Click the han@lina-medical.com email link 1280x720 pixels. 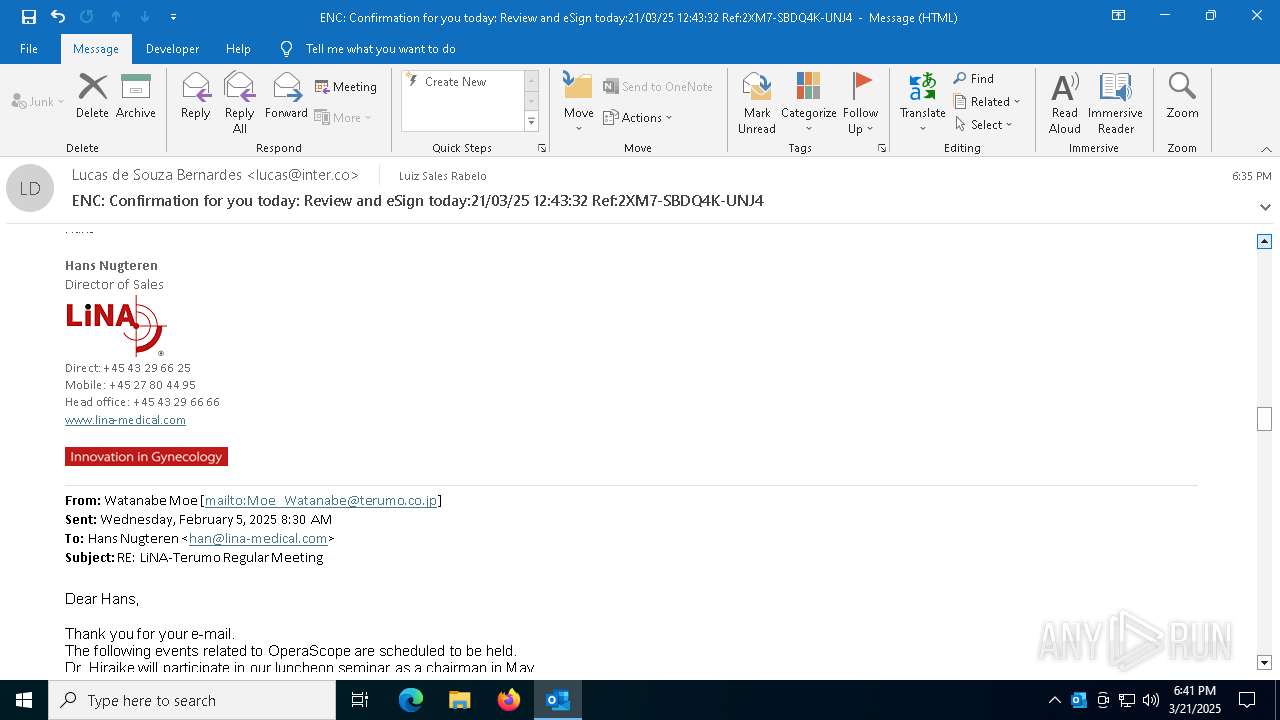click(x=258, y=538)
